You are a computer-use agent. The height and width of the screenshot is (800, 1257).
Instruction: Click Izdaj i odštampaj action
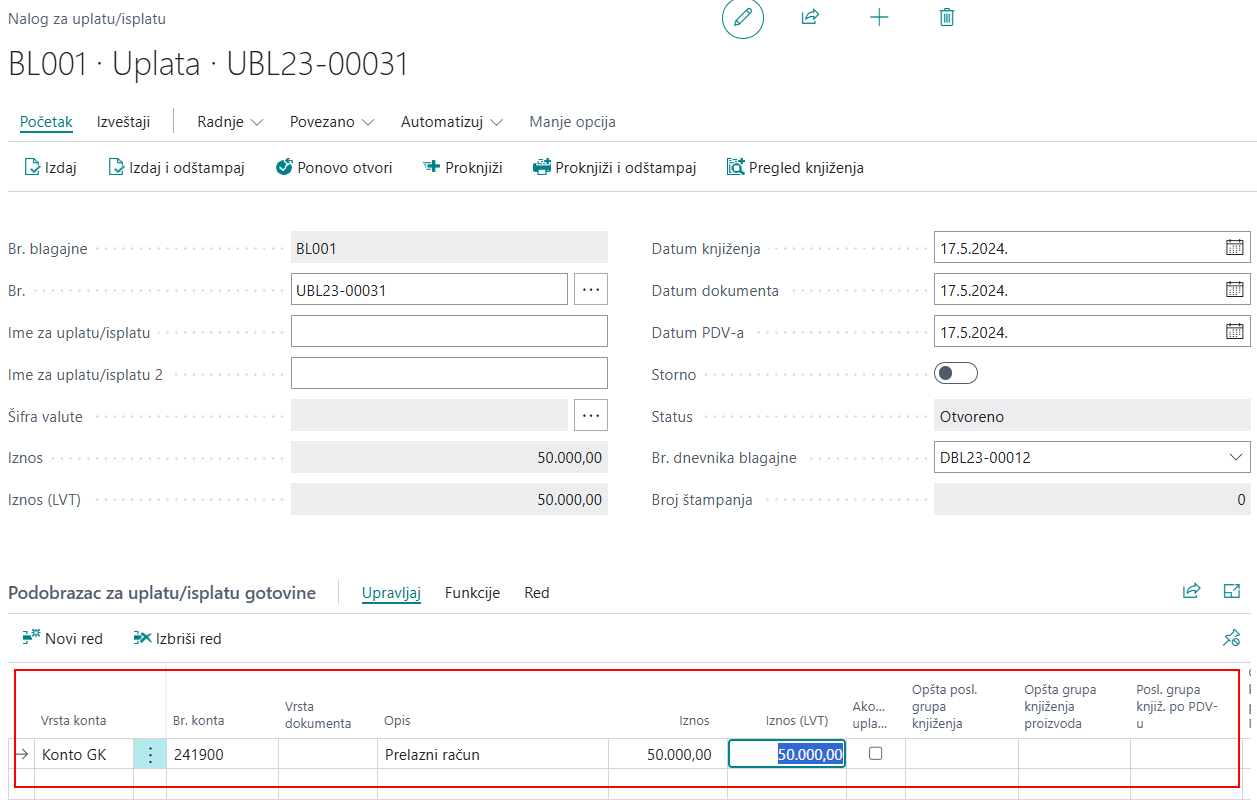click(176, 168)
